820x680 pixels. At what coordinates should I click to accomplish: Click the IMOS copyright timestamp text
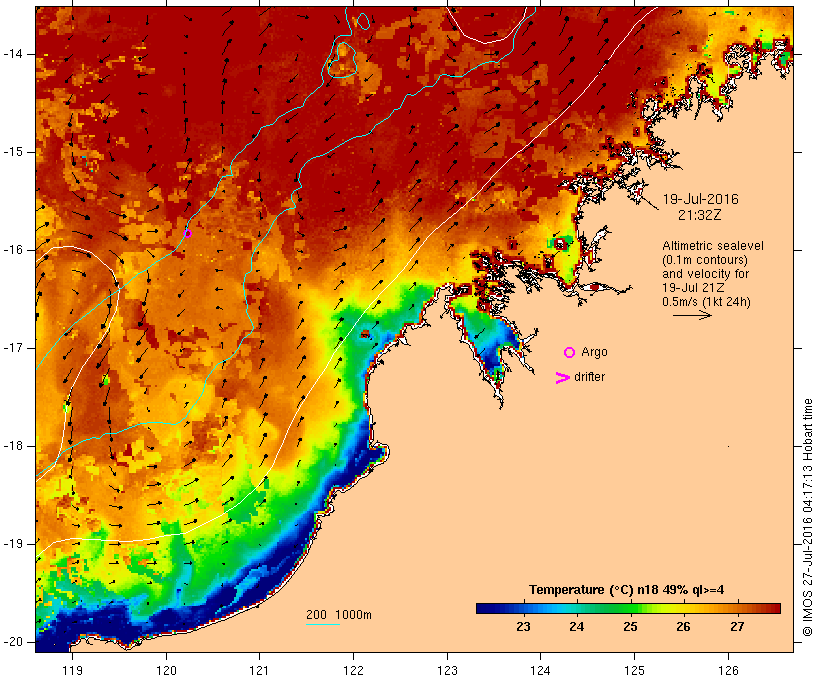(808, 517)
